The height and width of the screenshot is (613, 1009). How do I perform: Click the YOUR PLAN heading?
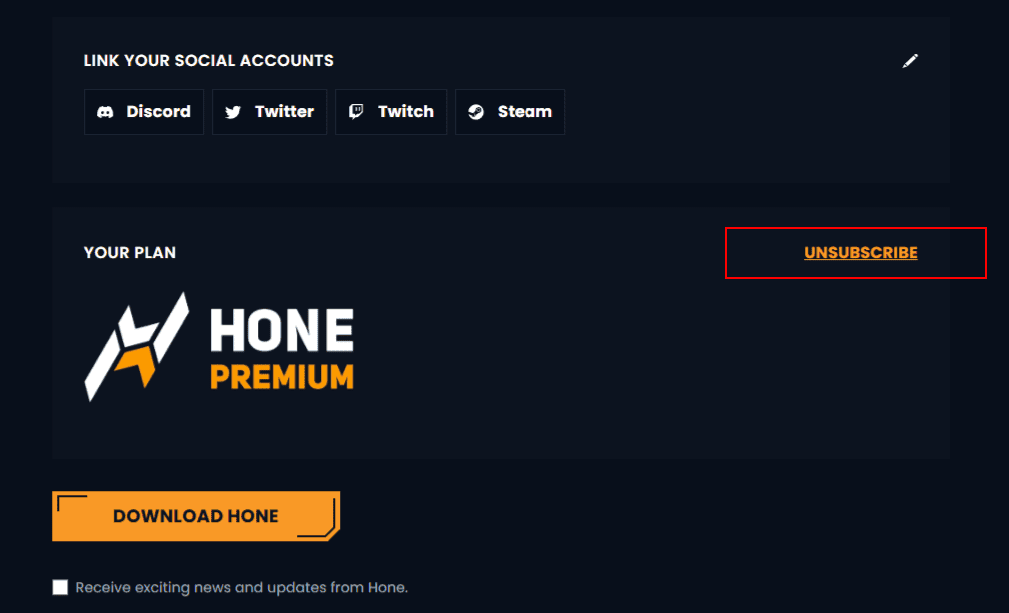tap(129, 253)
